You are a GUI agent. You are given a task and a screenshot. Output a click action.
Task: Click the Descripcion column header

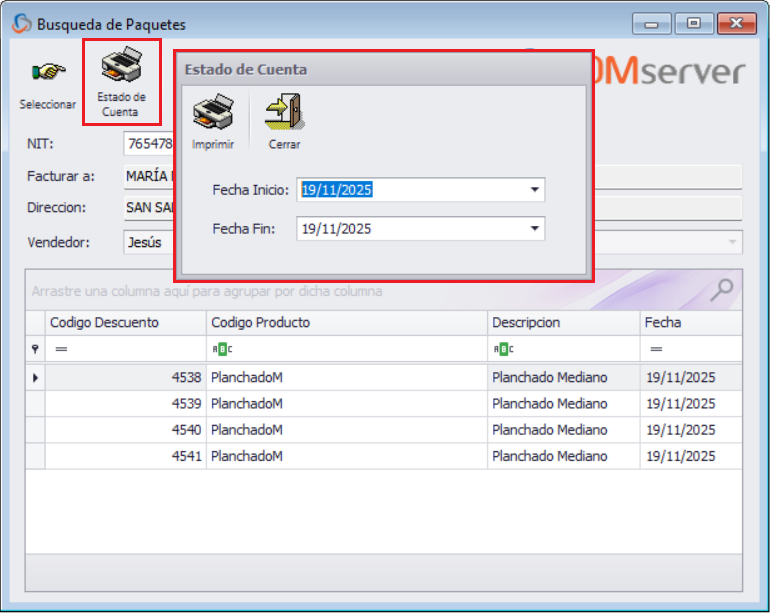point(563,323)
